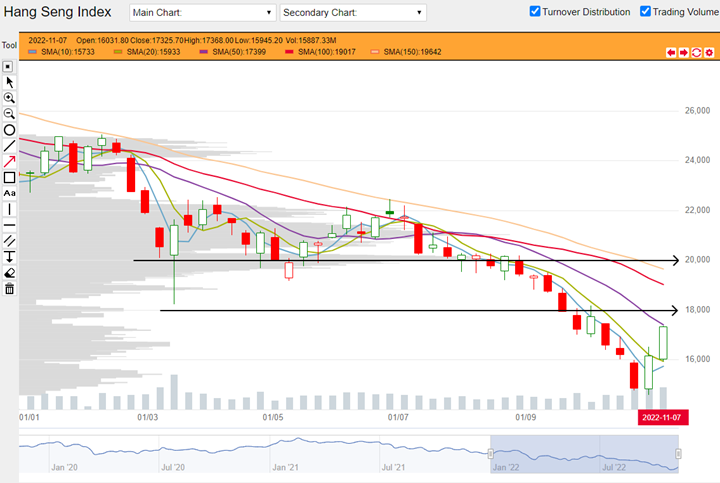Click the SMA(100) red legend swatch
Screen dimensions: 720x483
[x=289, y=52]
